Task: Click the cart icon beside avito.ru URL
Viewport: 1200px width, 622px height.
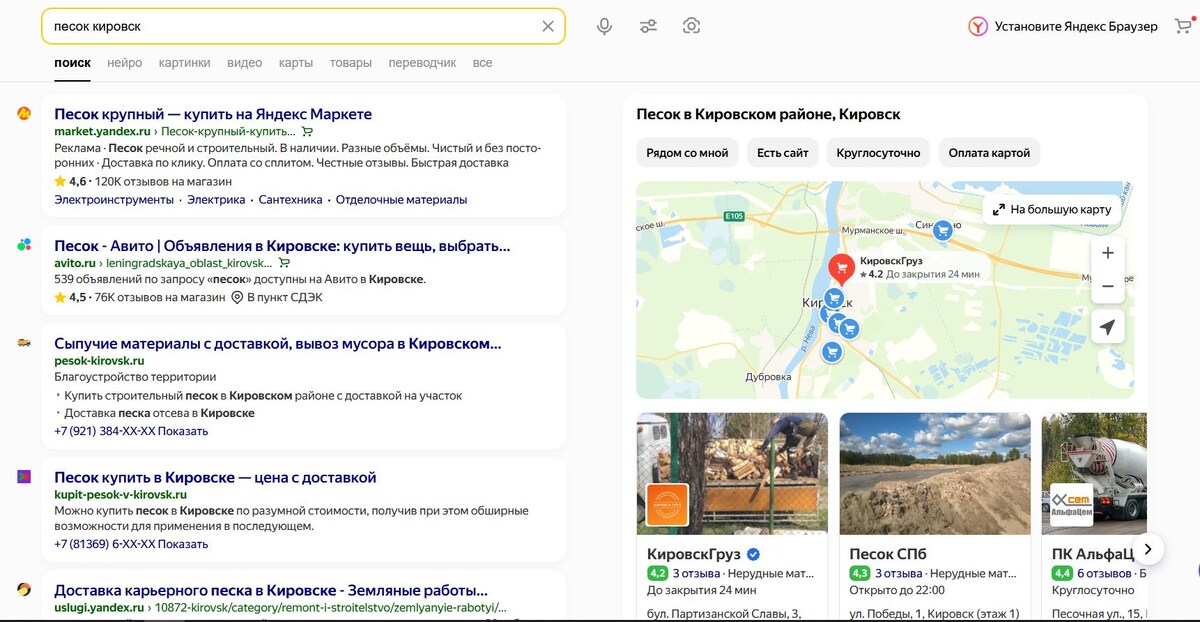Action: click(x=284, y=263)
